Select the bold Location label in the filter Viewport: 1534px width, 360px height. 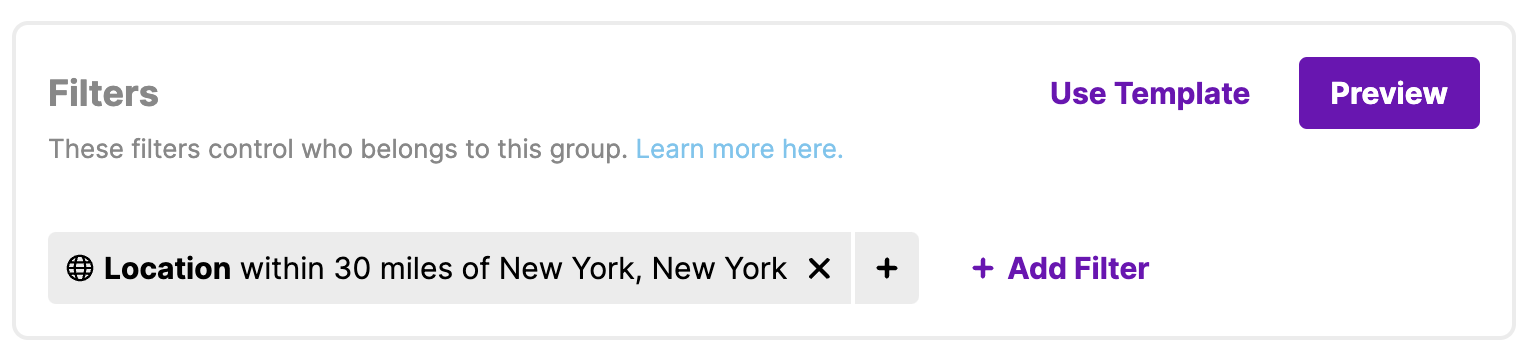pos(167,268)
